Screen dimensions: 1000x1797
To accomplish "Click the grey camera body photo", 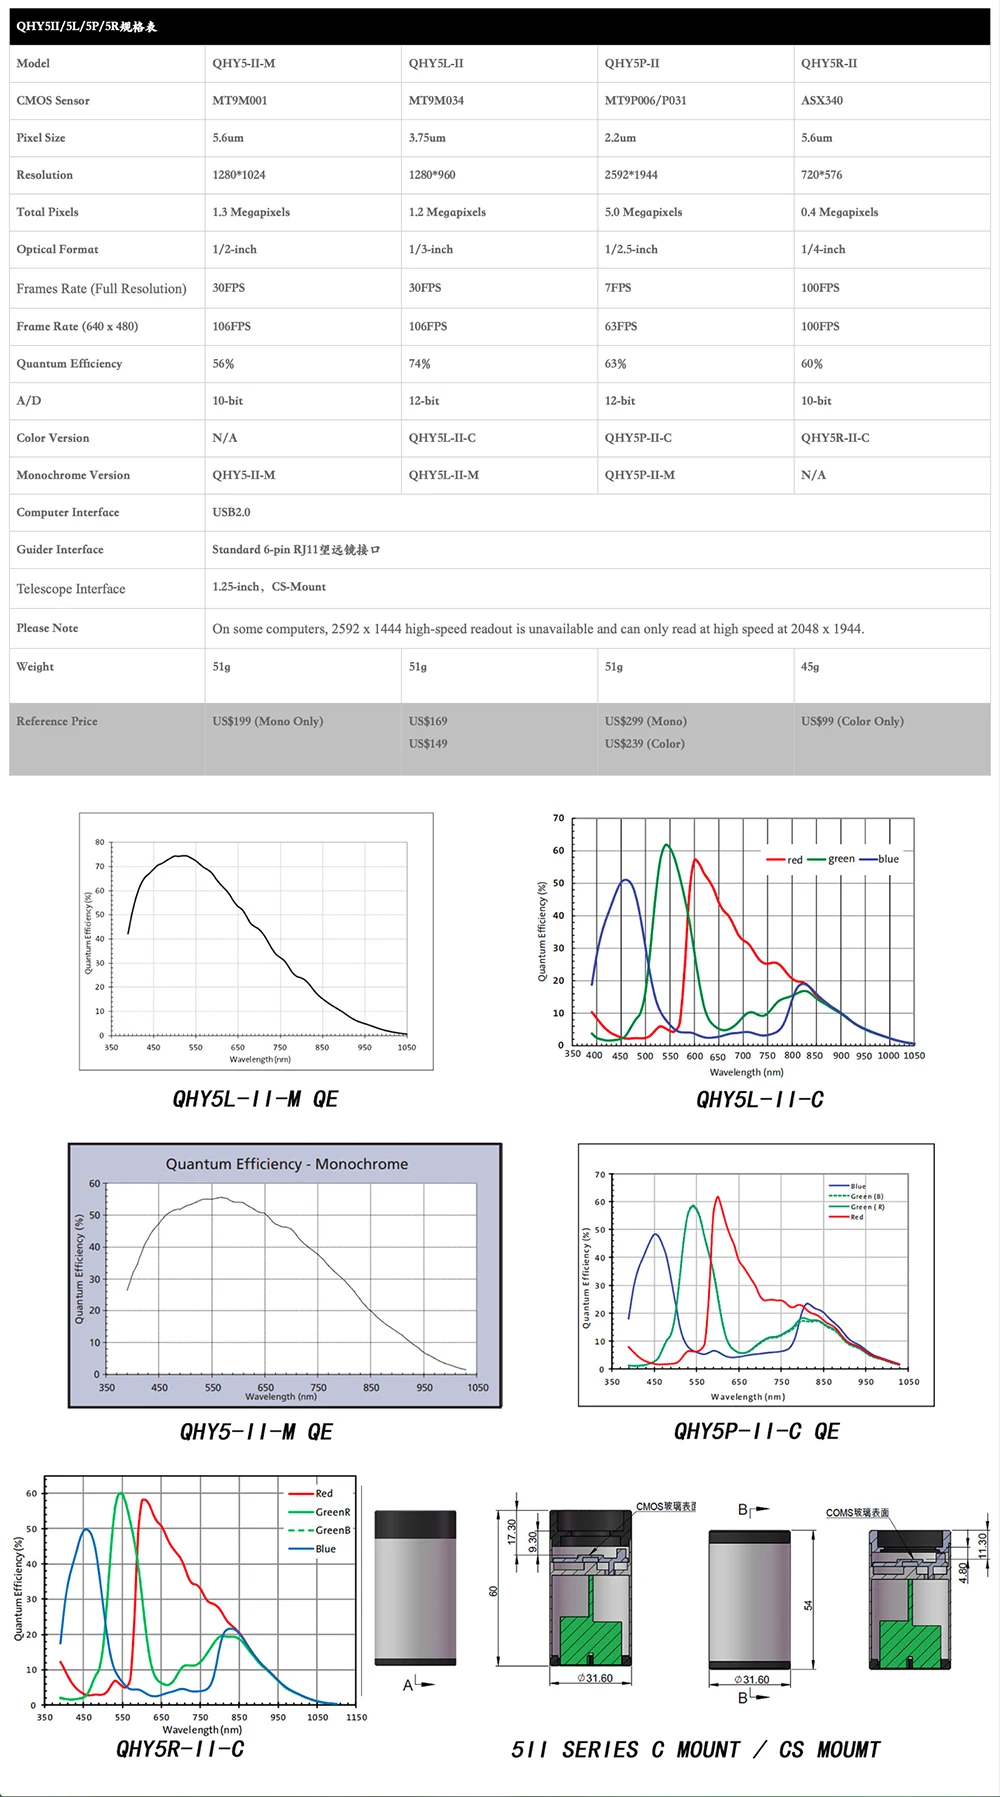I will click(x=415, y=1588).
